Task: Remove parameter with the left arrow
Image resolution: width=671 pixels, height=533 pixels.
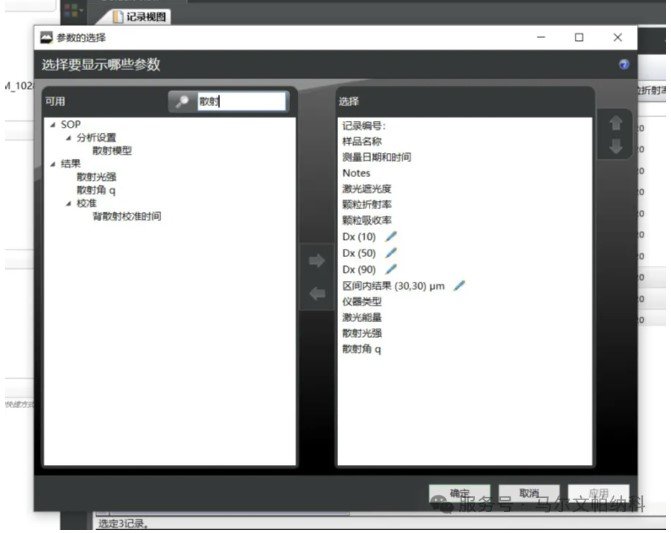Action: pyautogui.click(x=317, y=293)
